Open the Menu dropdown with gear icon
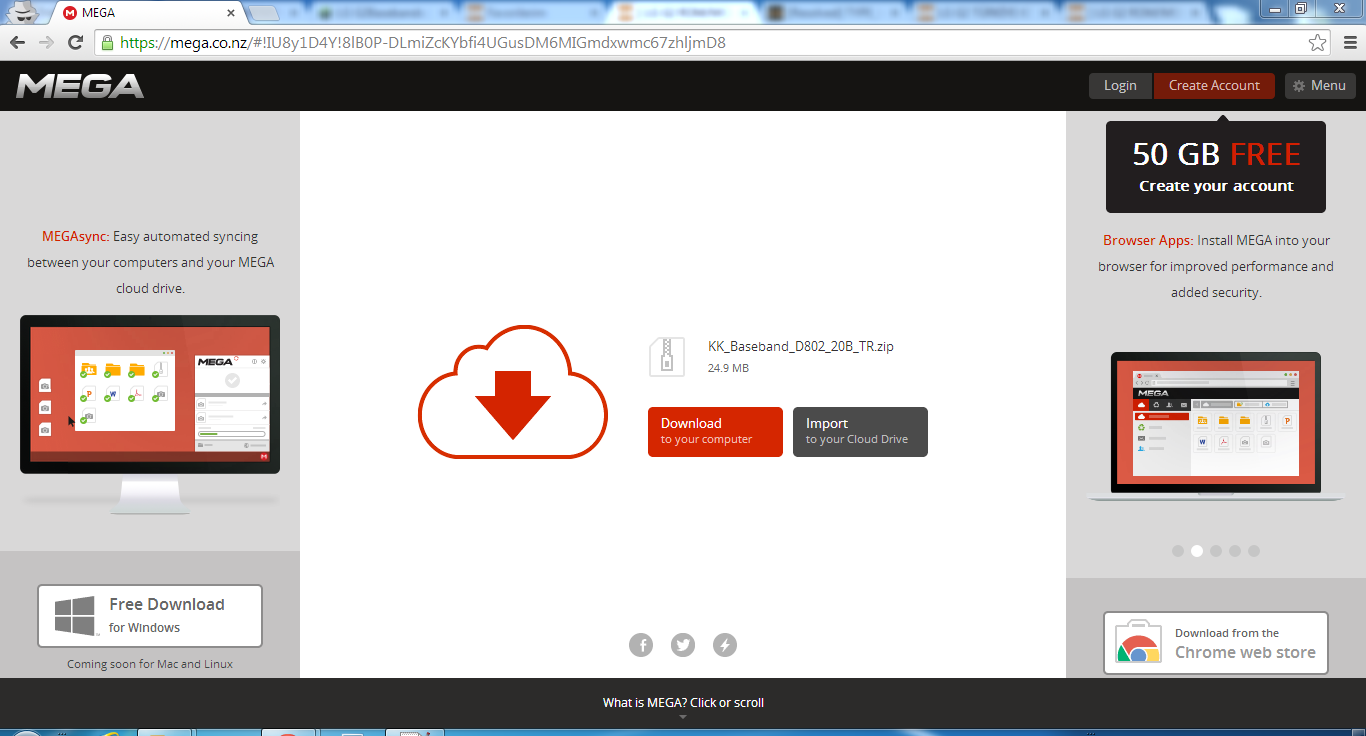 coord(1320,86)
